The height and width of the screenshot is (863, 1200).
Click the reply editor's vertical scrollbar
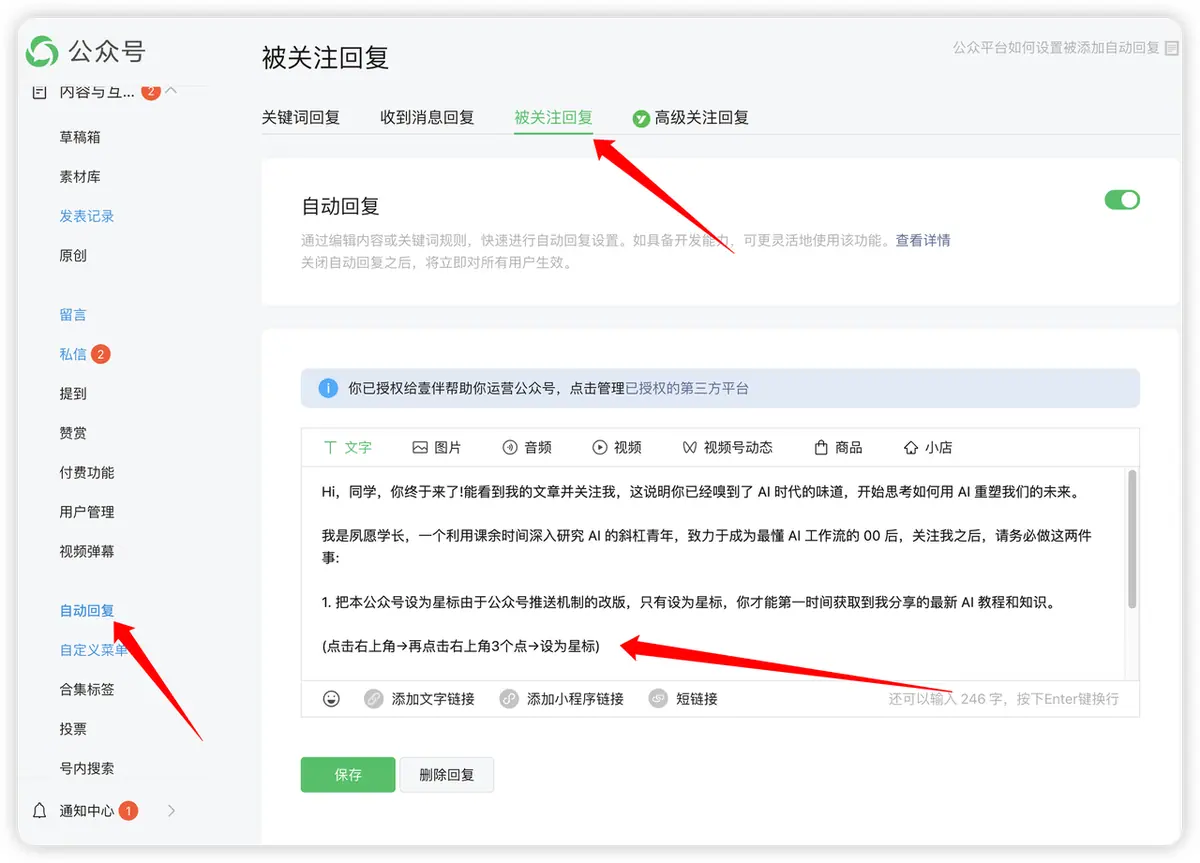pos(1132,540)
